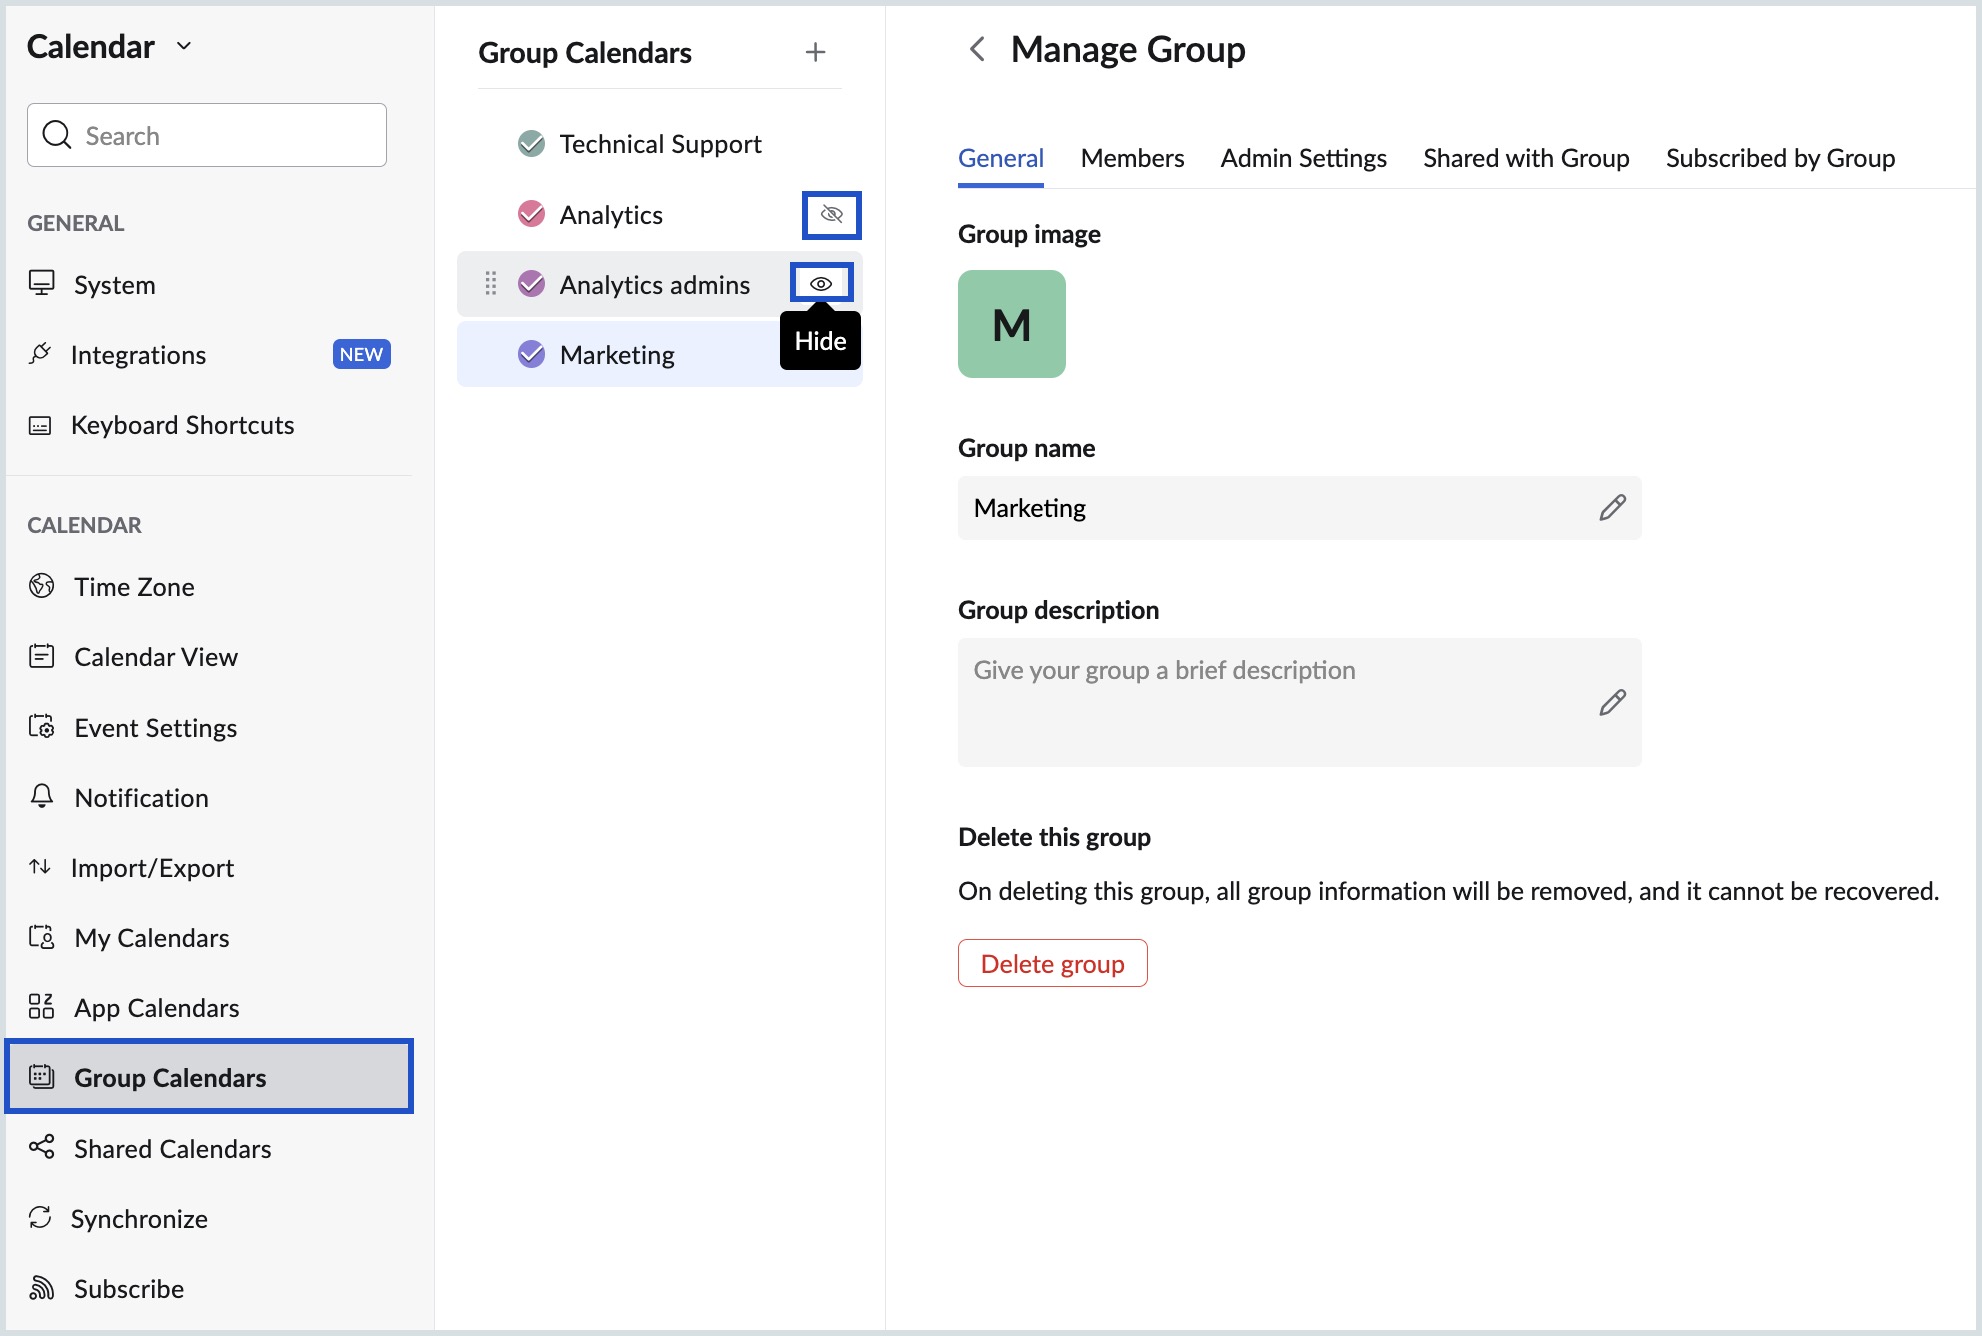Toggle the Analytics admins calendar checkmark
This screenshot has width=1982, height=1336.
click(532, 284)
